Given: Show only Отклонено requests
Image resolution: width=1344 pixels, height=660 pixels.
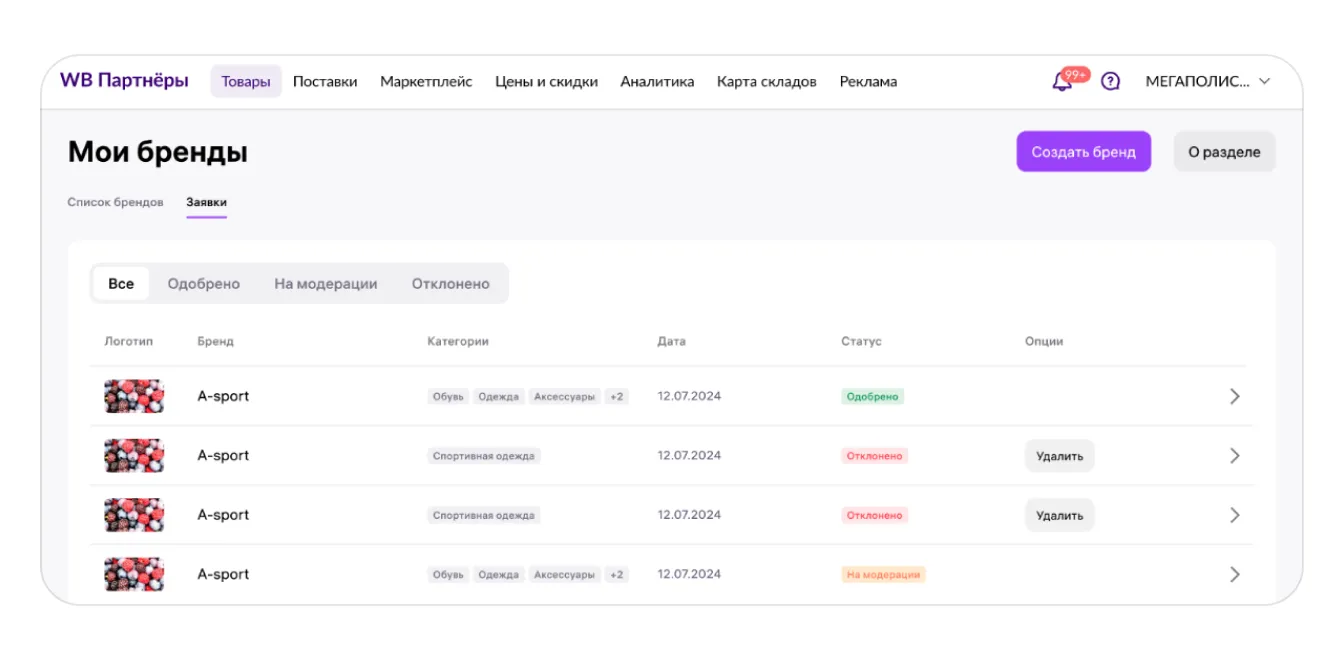Looking at the screenshot, I should pos(450,284).
